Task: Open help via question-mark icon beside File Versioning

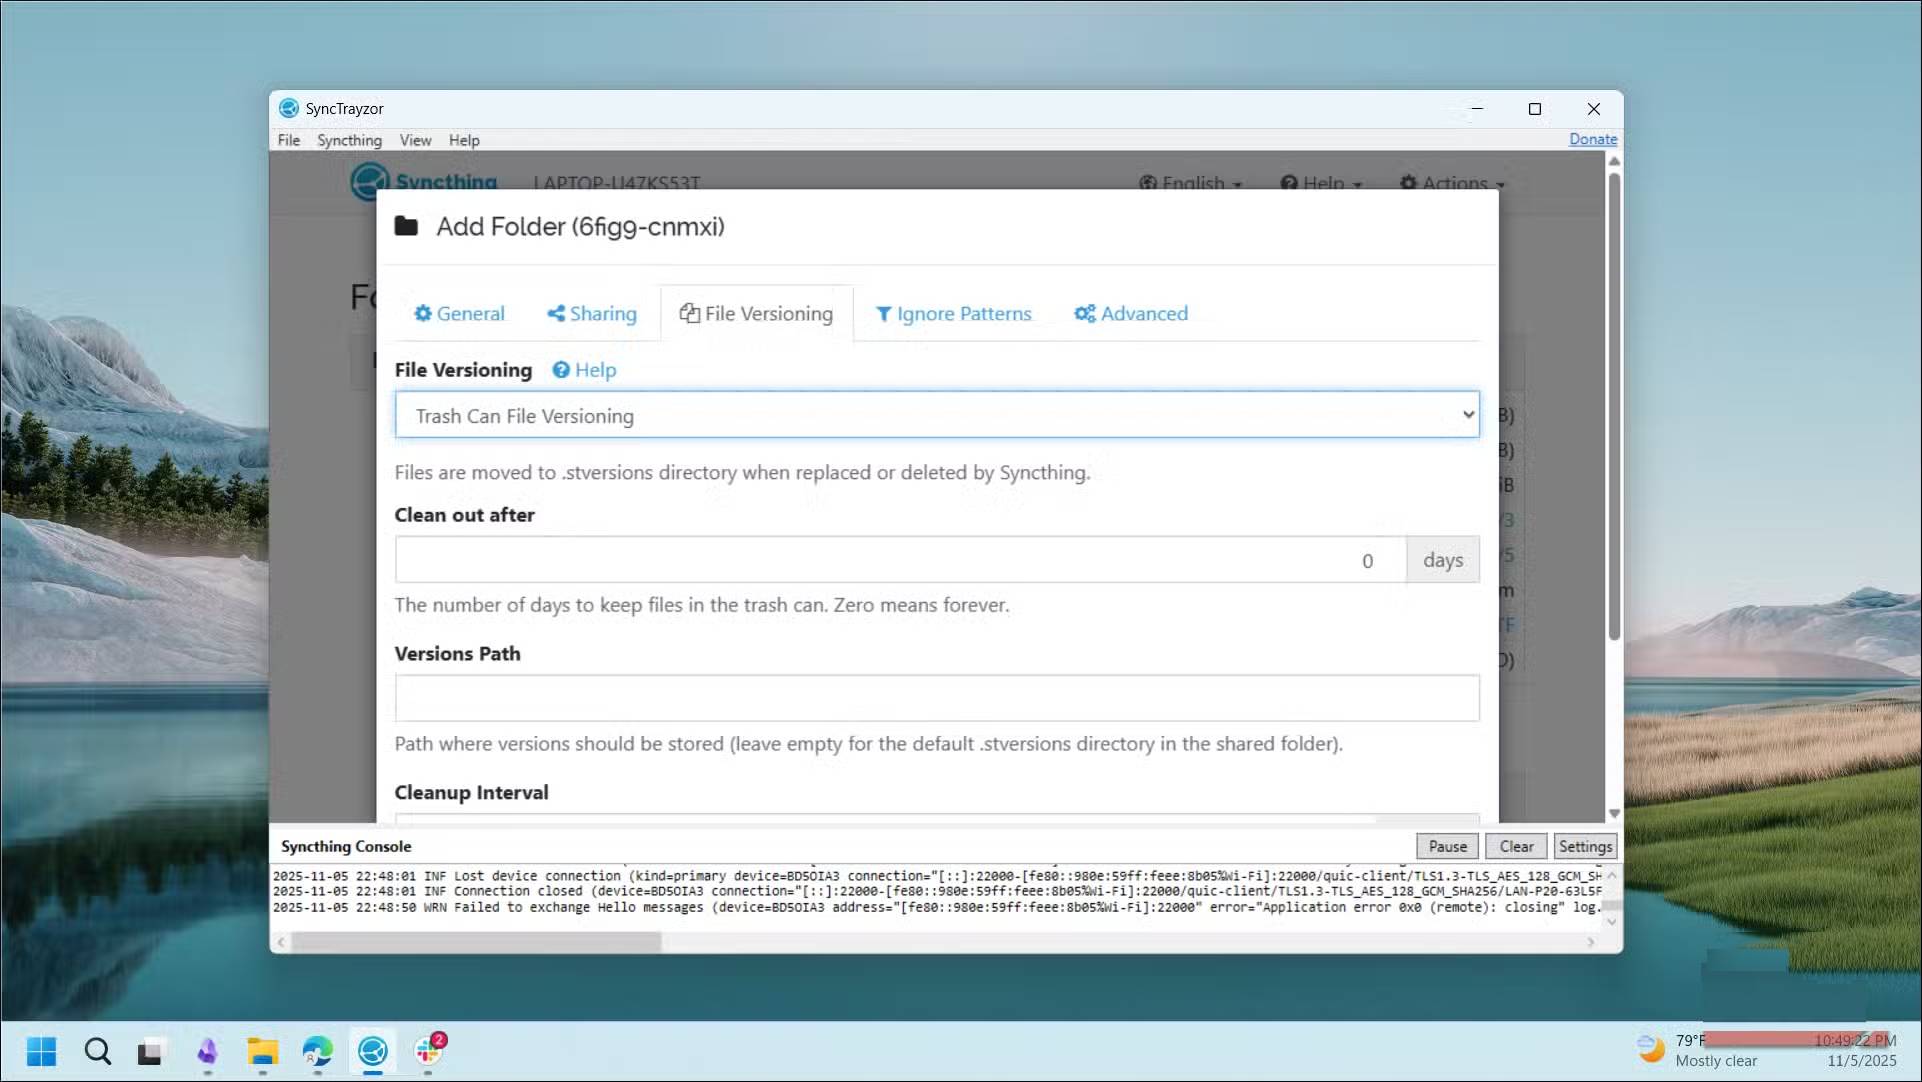Action: (561, 370)
